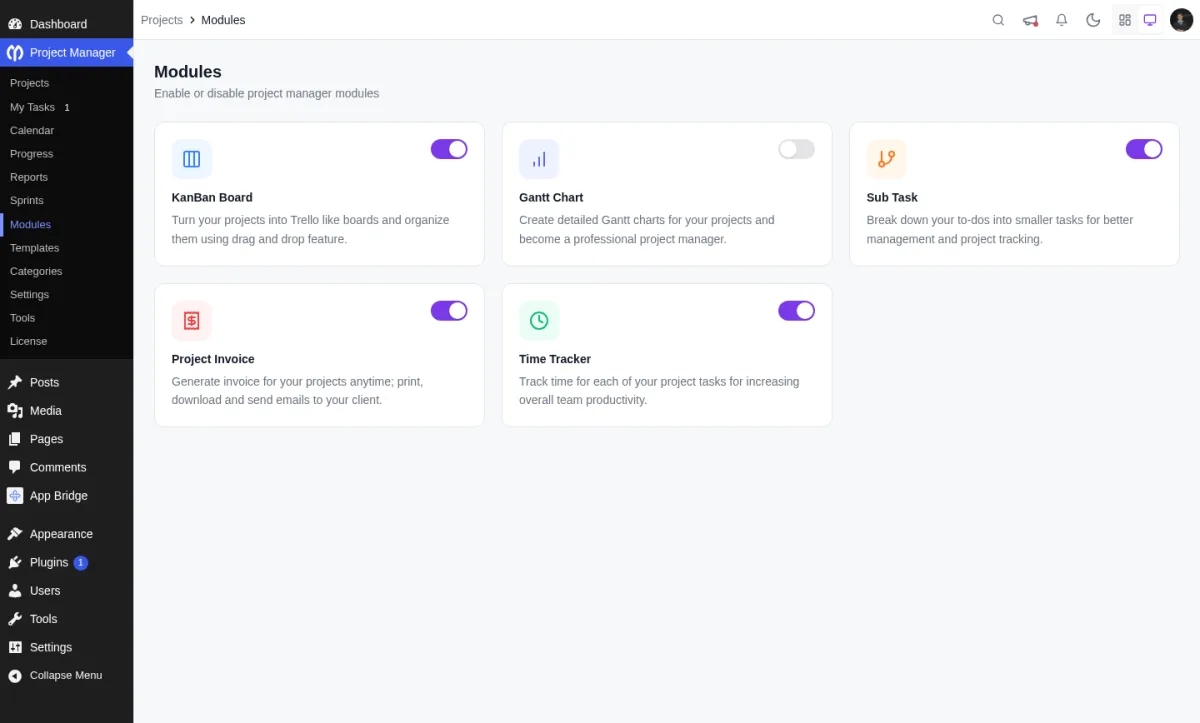Click the Project Manager logo icon
The image size is (1200, 723).
pyautogui.click(x=15, y=52)
